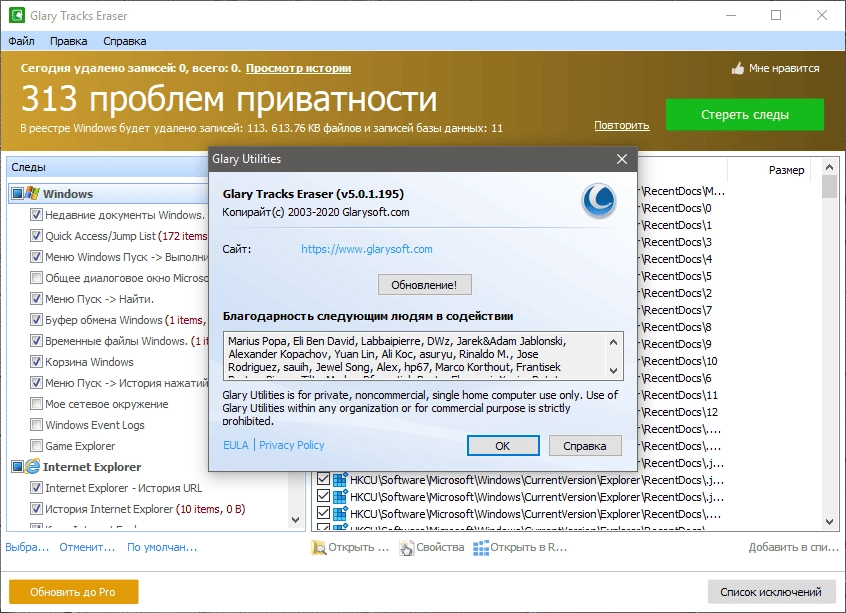The width and height of the screenshot is (846, 613).
Task: Click the tree panel scroll-down arrow
Action: click(295, 520)
